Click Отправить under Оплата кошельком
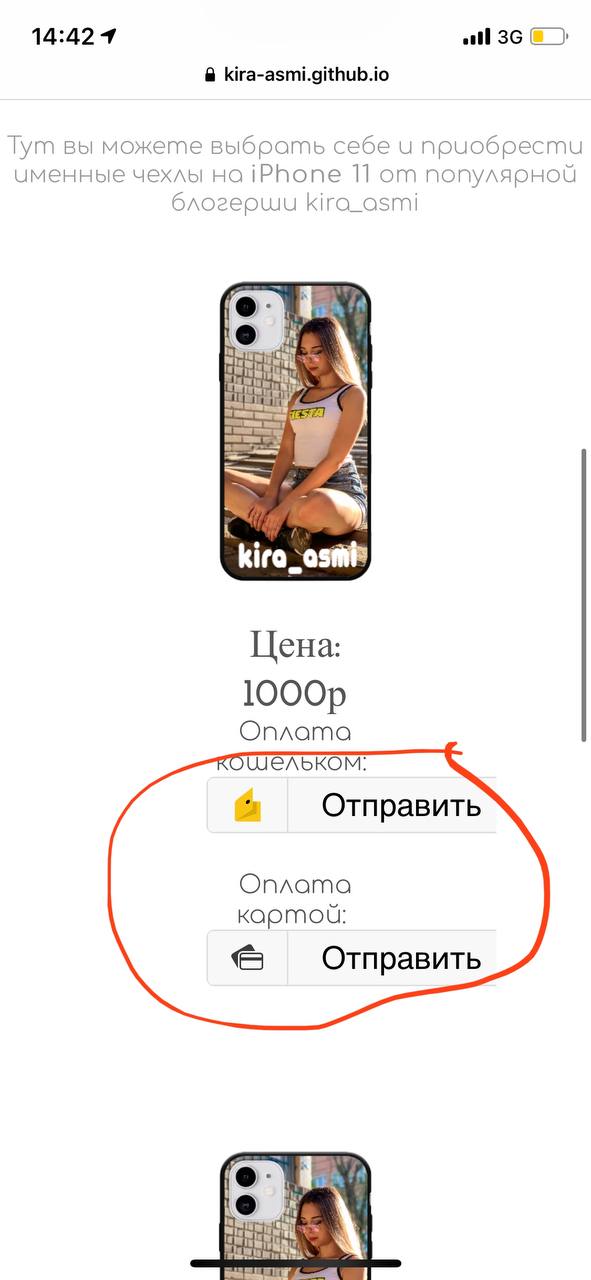 click(x=392, y=805)
